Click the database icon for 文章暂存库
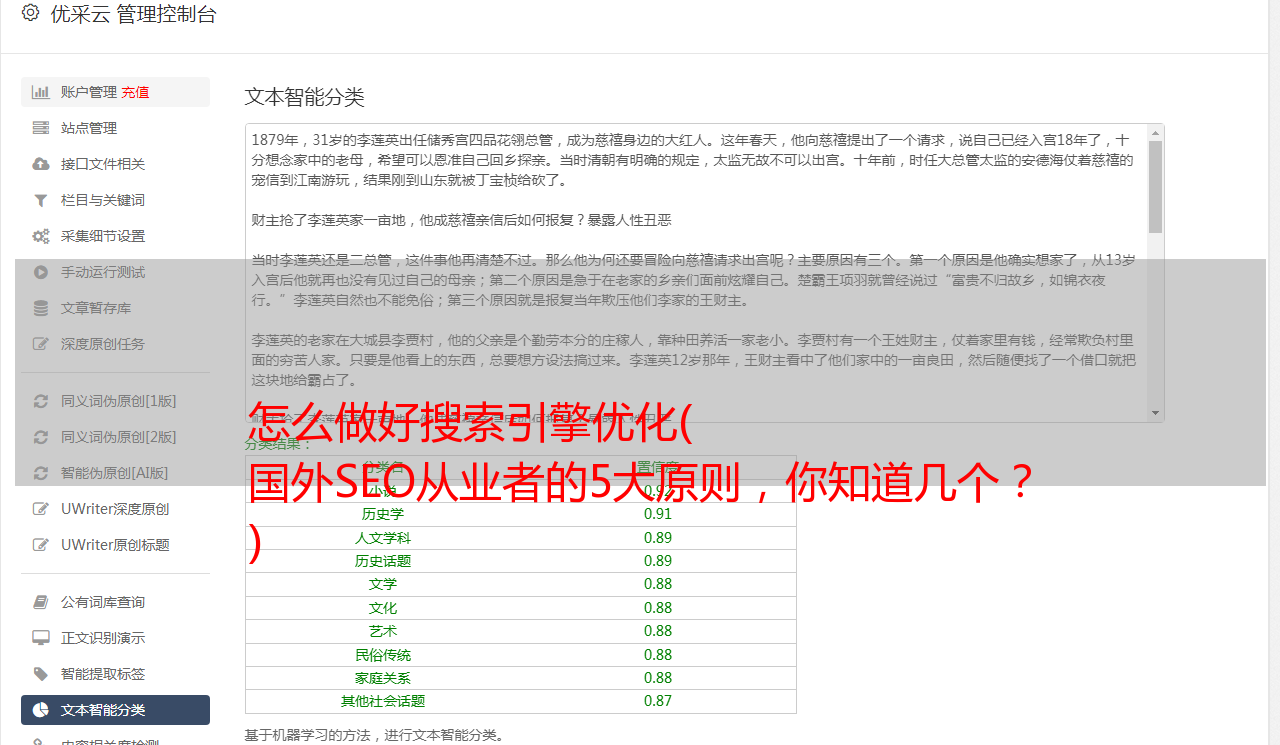This screenshot has width=1280, height=745. click(x=41, y=308)
